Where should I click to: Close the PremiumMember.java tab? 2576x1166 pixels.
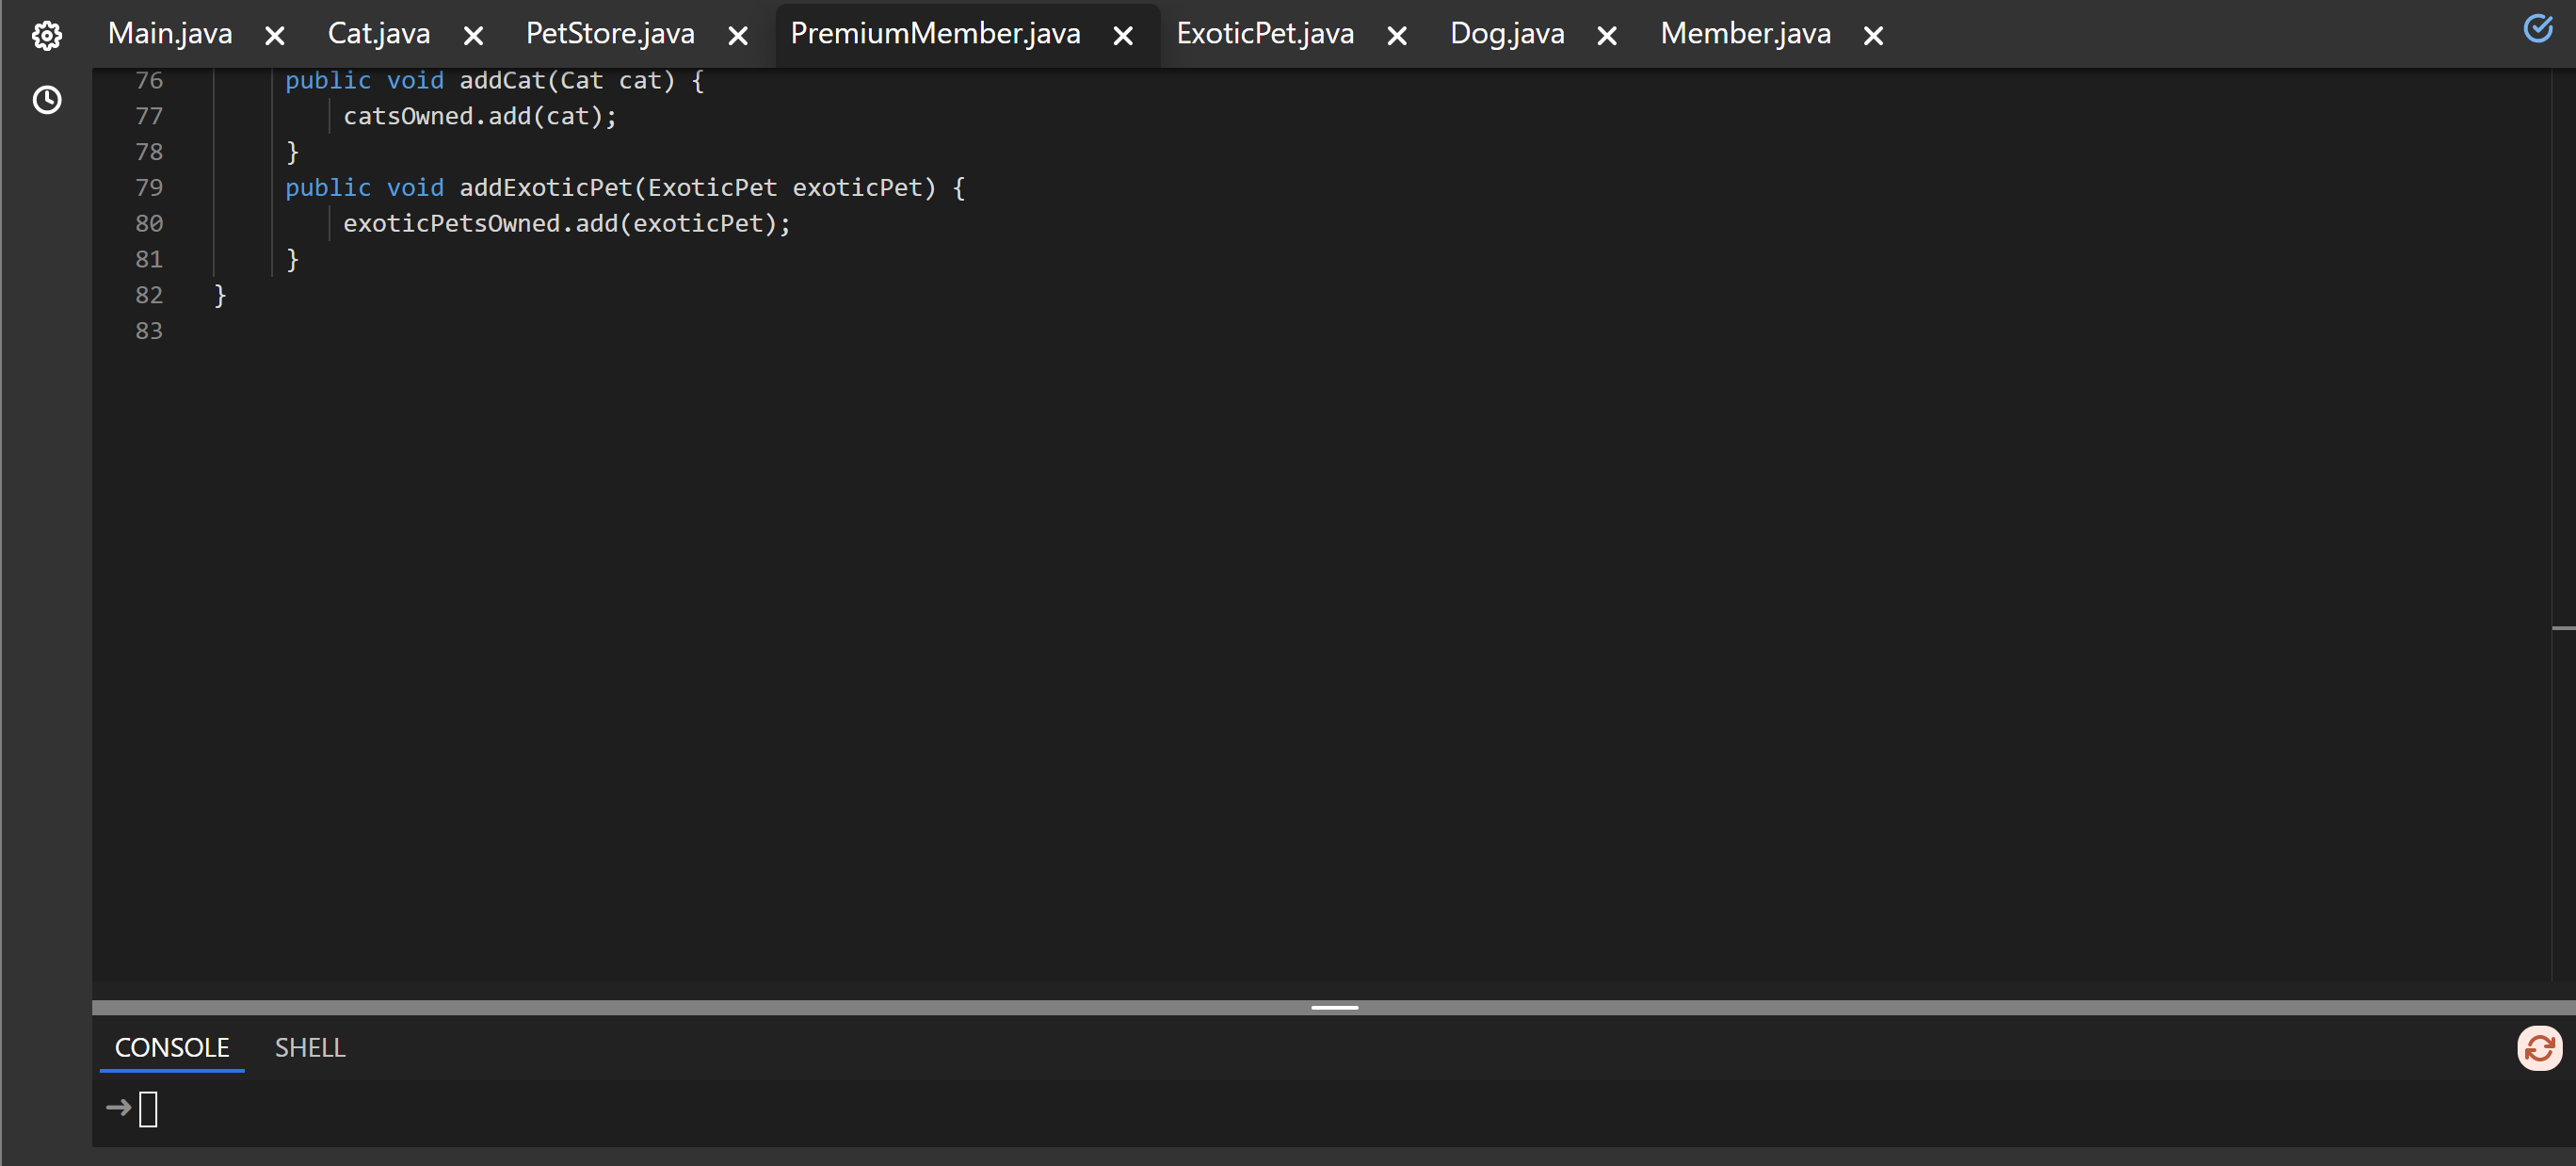[1123, 36]
